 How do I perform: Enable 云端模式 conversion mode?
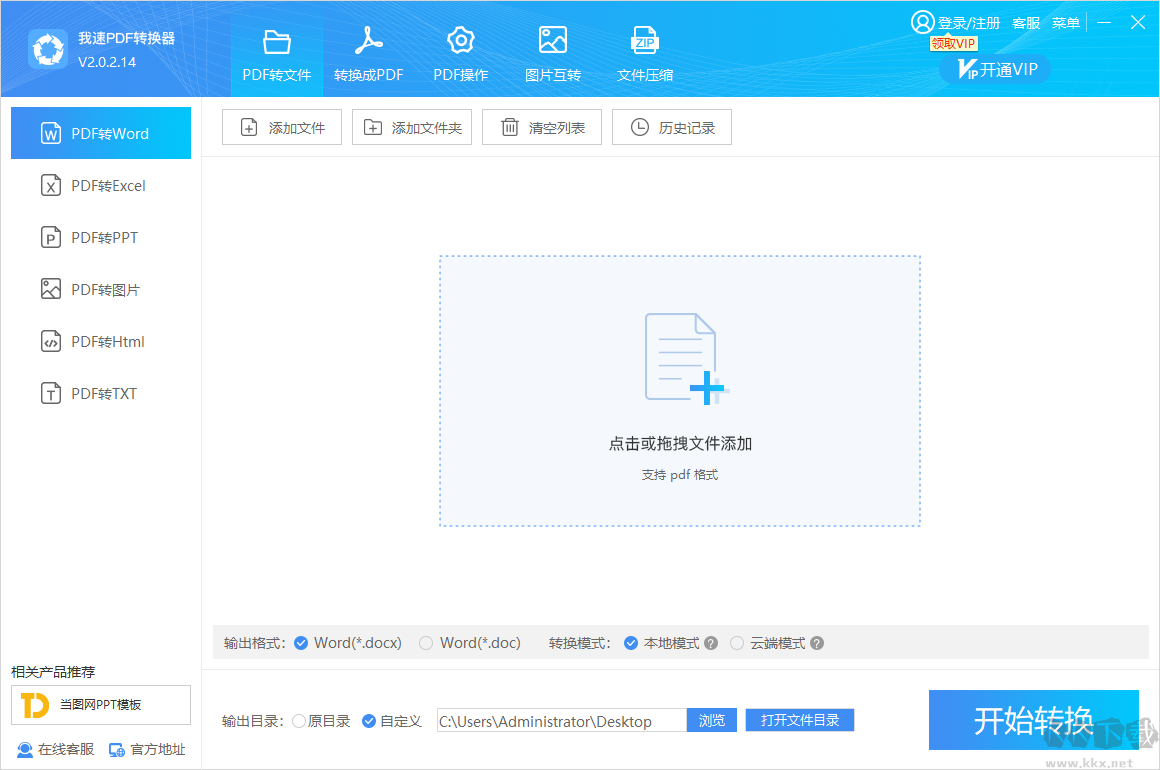click(x=770, y=643)
